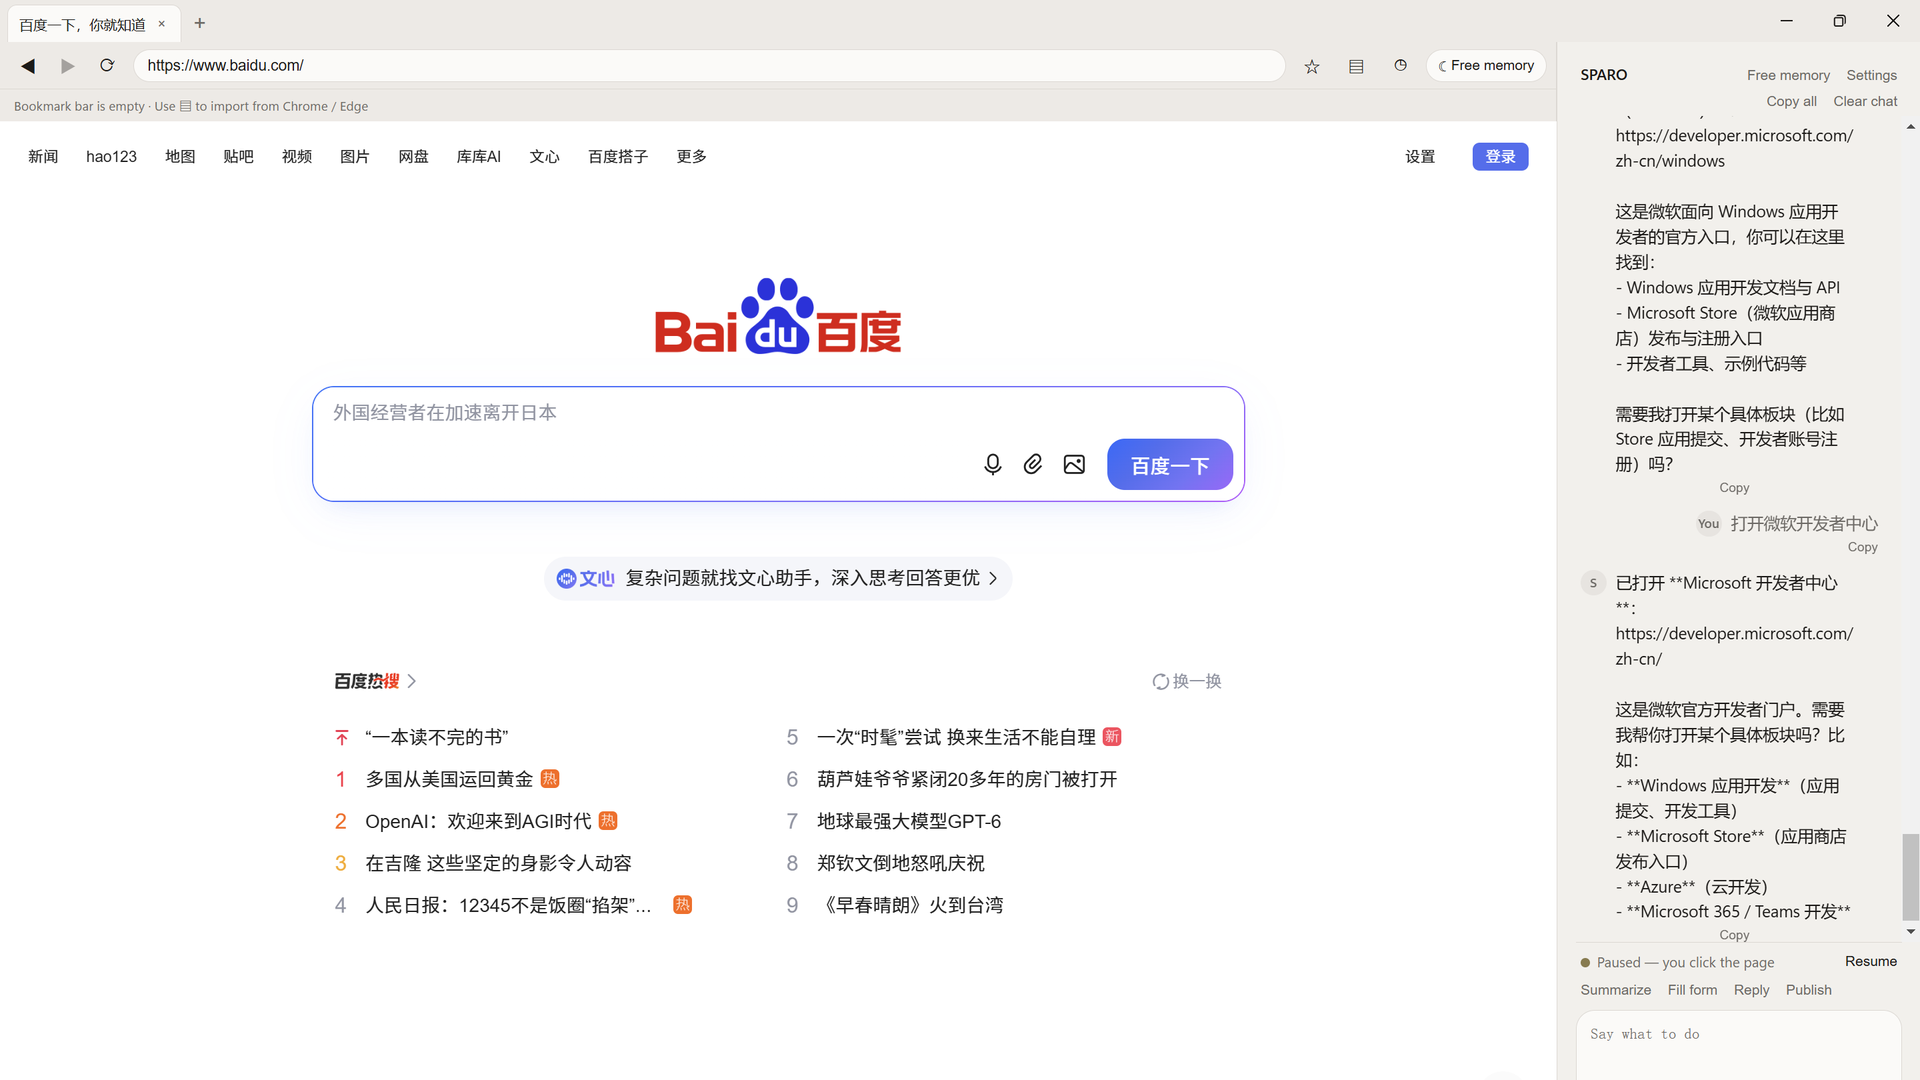Viewport: 1920px width, 1080px height.
Task: Open the hao123 navigation link
Action: pyautogui.click(x=111, y=157)
